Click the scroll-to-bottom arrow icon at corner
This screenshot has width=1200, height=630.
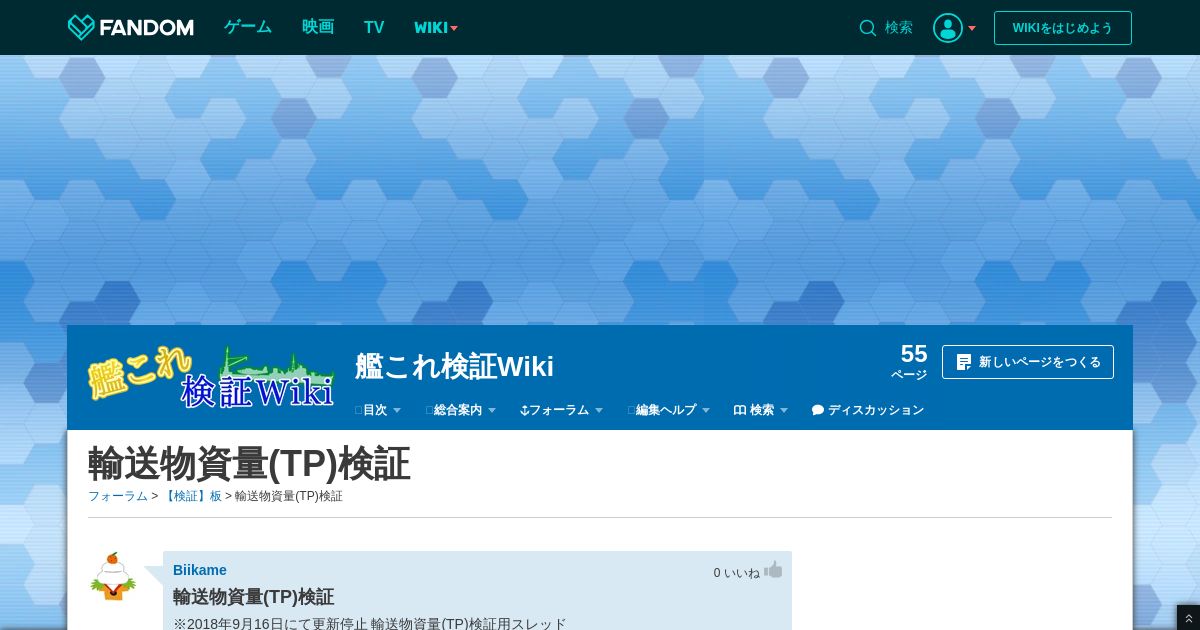click(x=1188, y=618)
